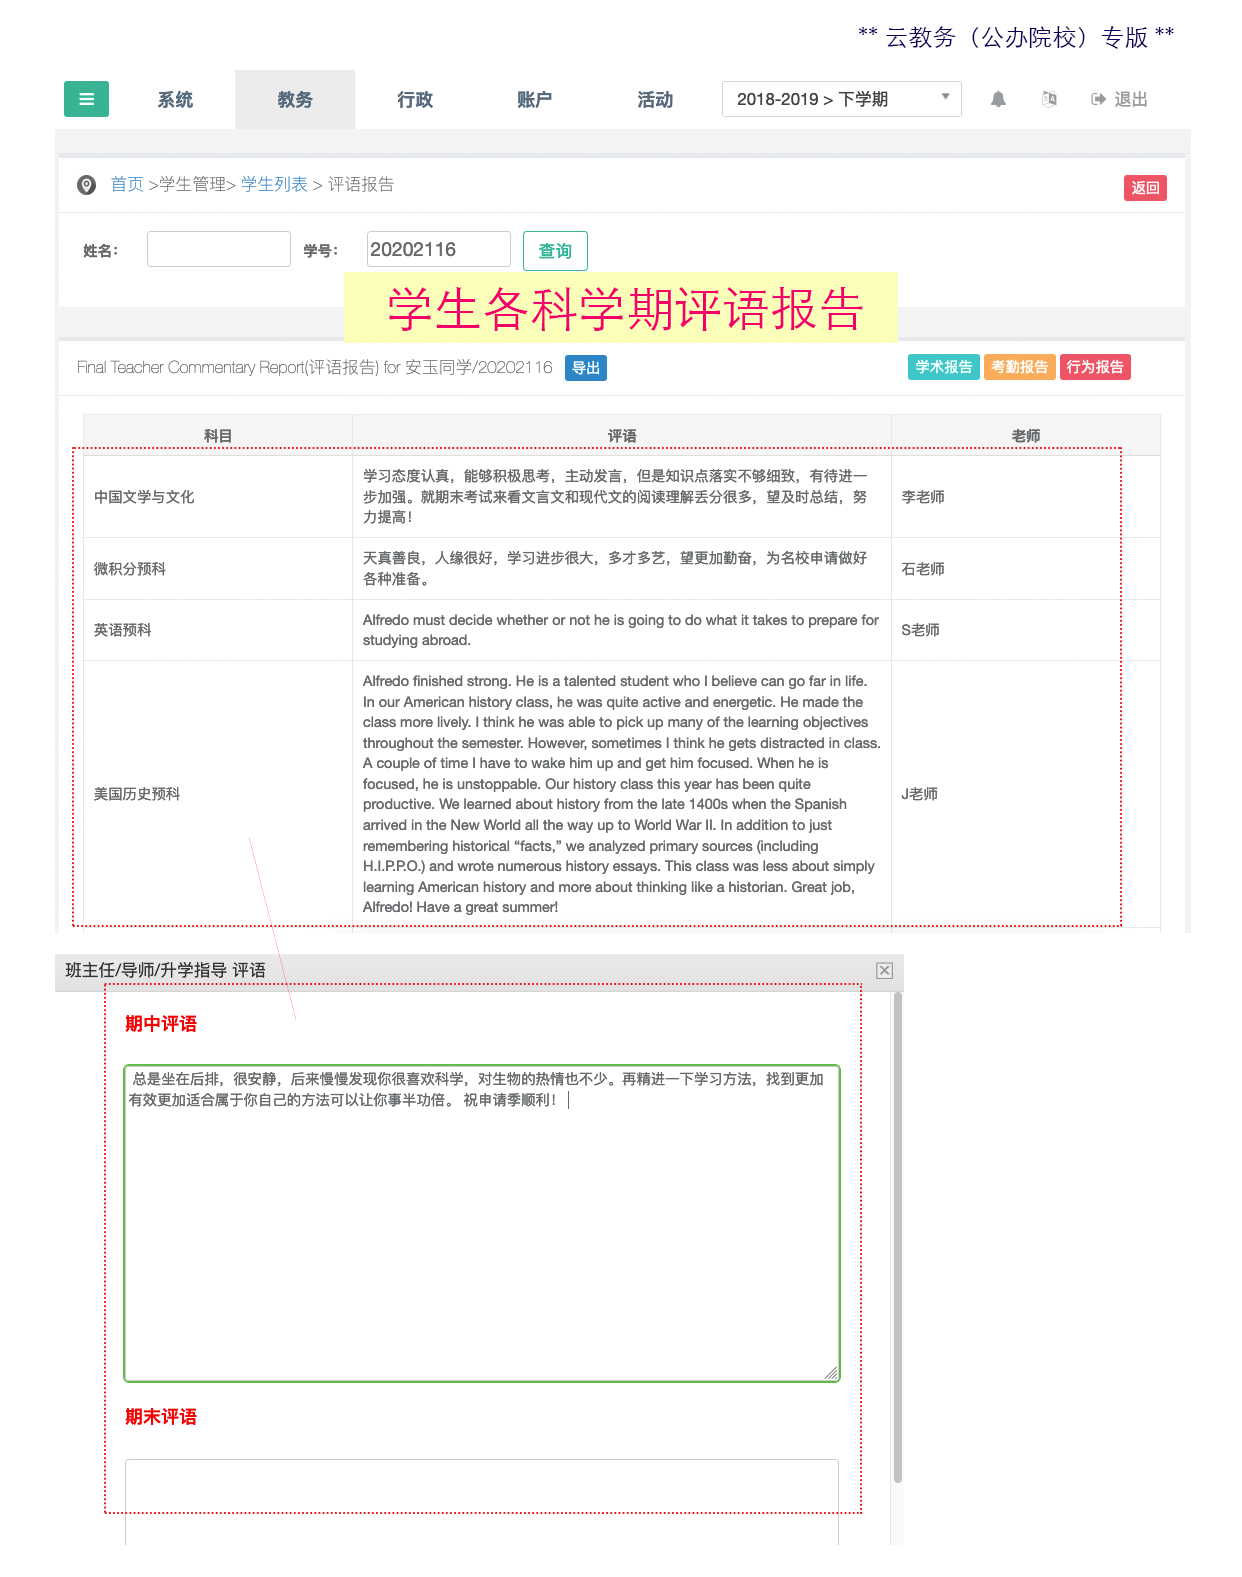Open the 学术报告 academic report

click(x=943, y=367)
